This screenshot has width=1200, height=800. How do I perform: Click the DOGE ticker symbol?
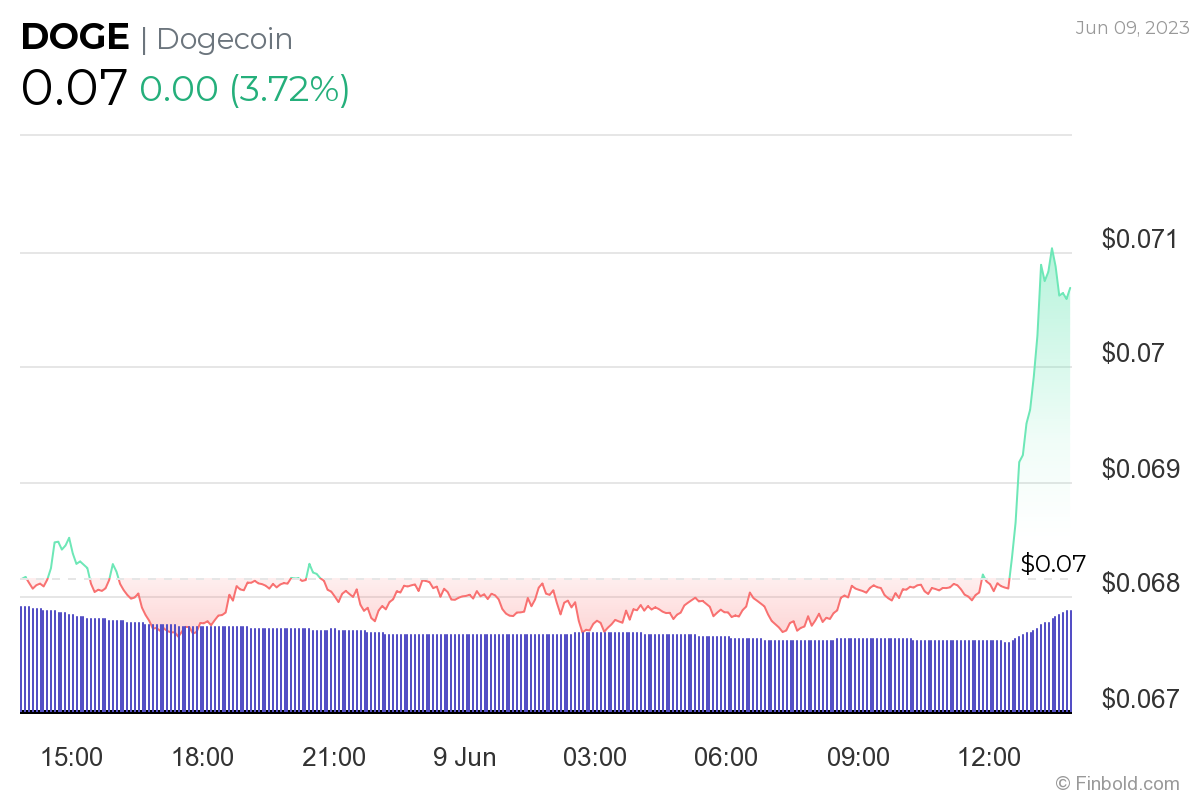pyautogui.click(x=75, y=38)
